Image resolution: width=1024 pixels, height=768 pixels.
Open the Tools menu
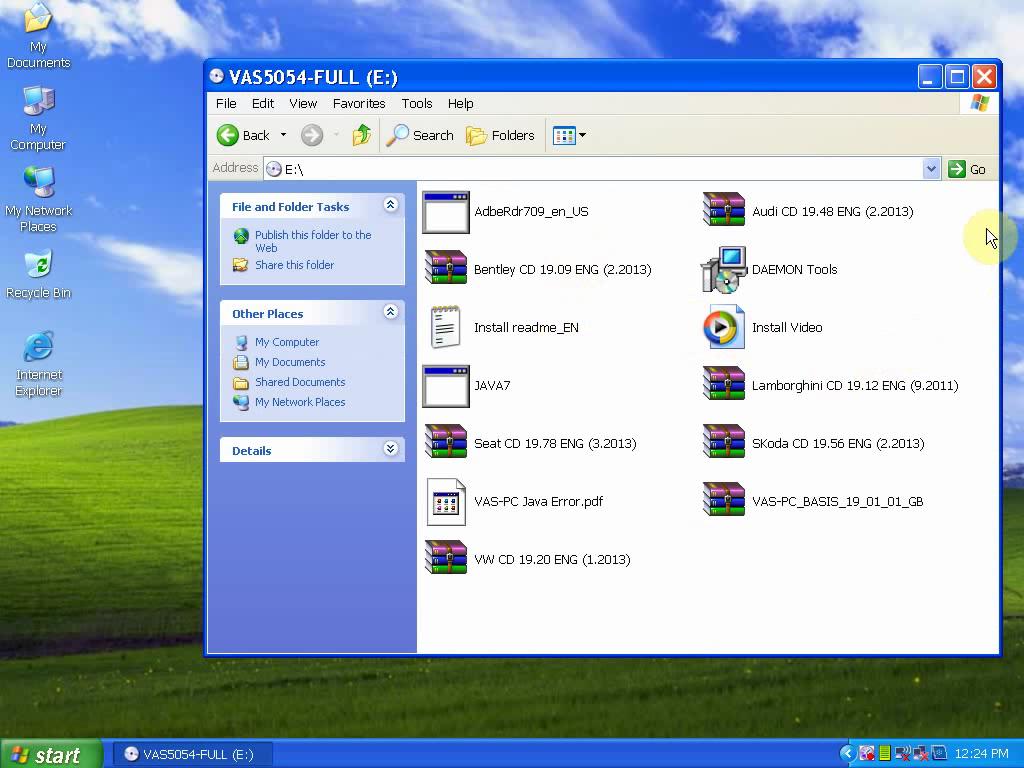(x=417, y=103)
